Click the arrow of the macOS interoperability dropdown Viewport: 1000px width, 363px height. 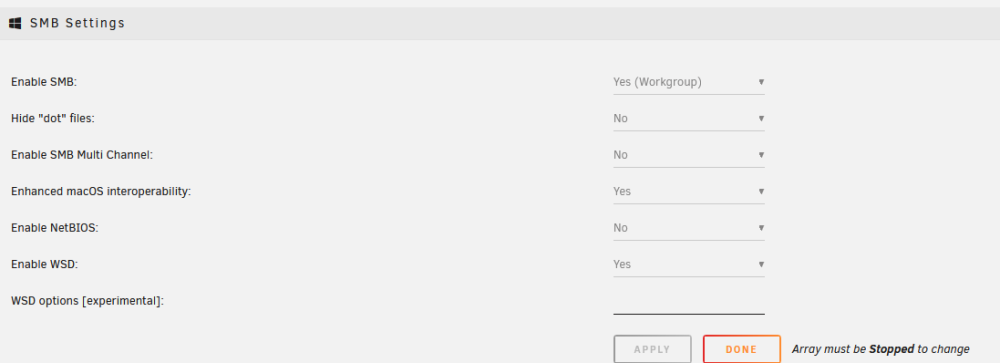click(761, 191)
